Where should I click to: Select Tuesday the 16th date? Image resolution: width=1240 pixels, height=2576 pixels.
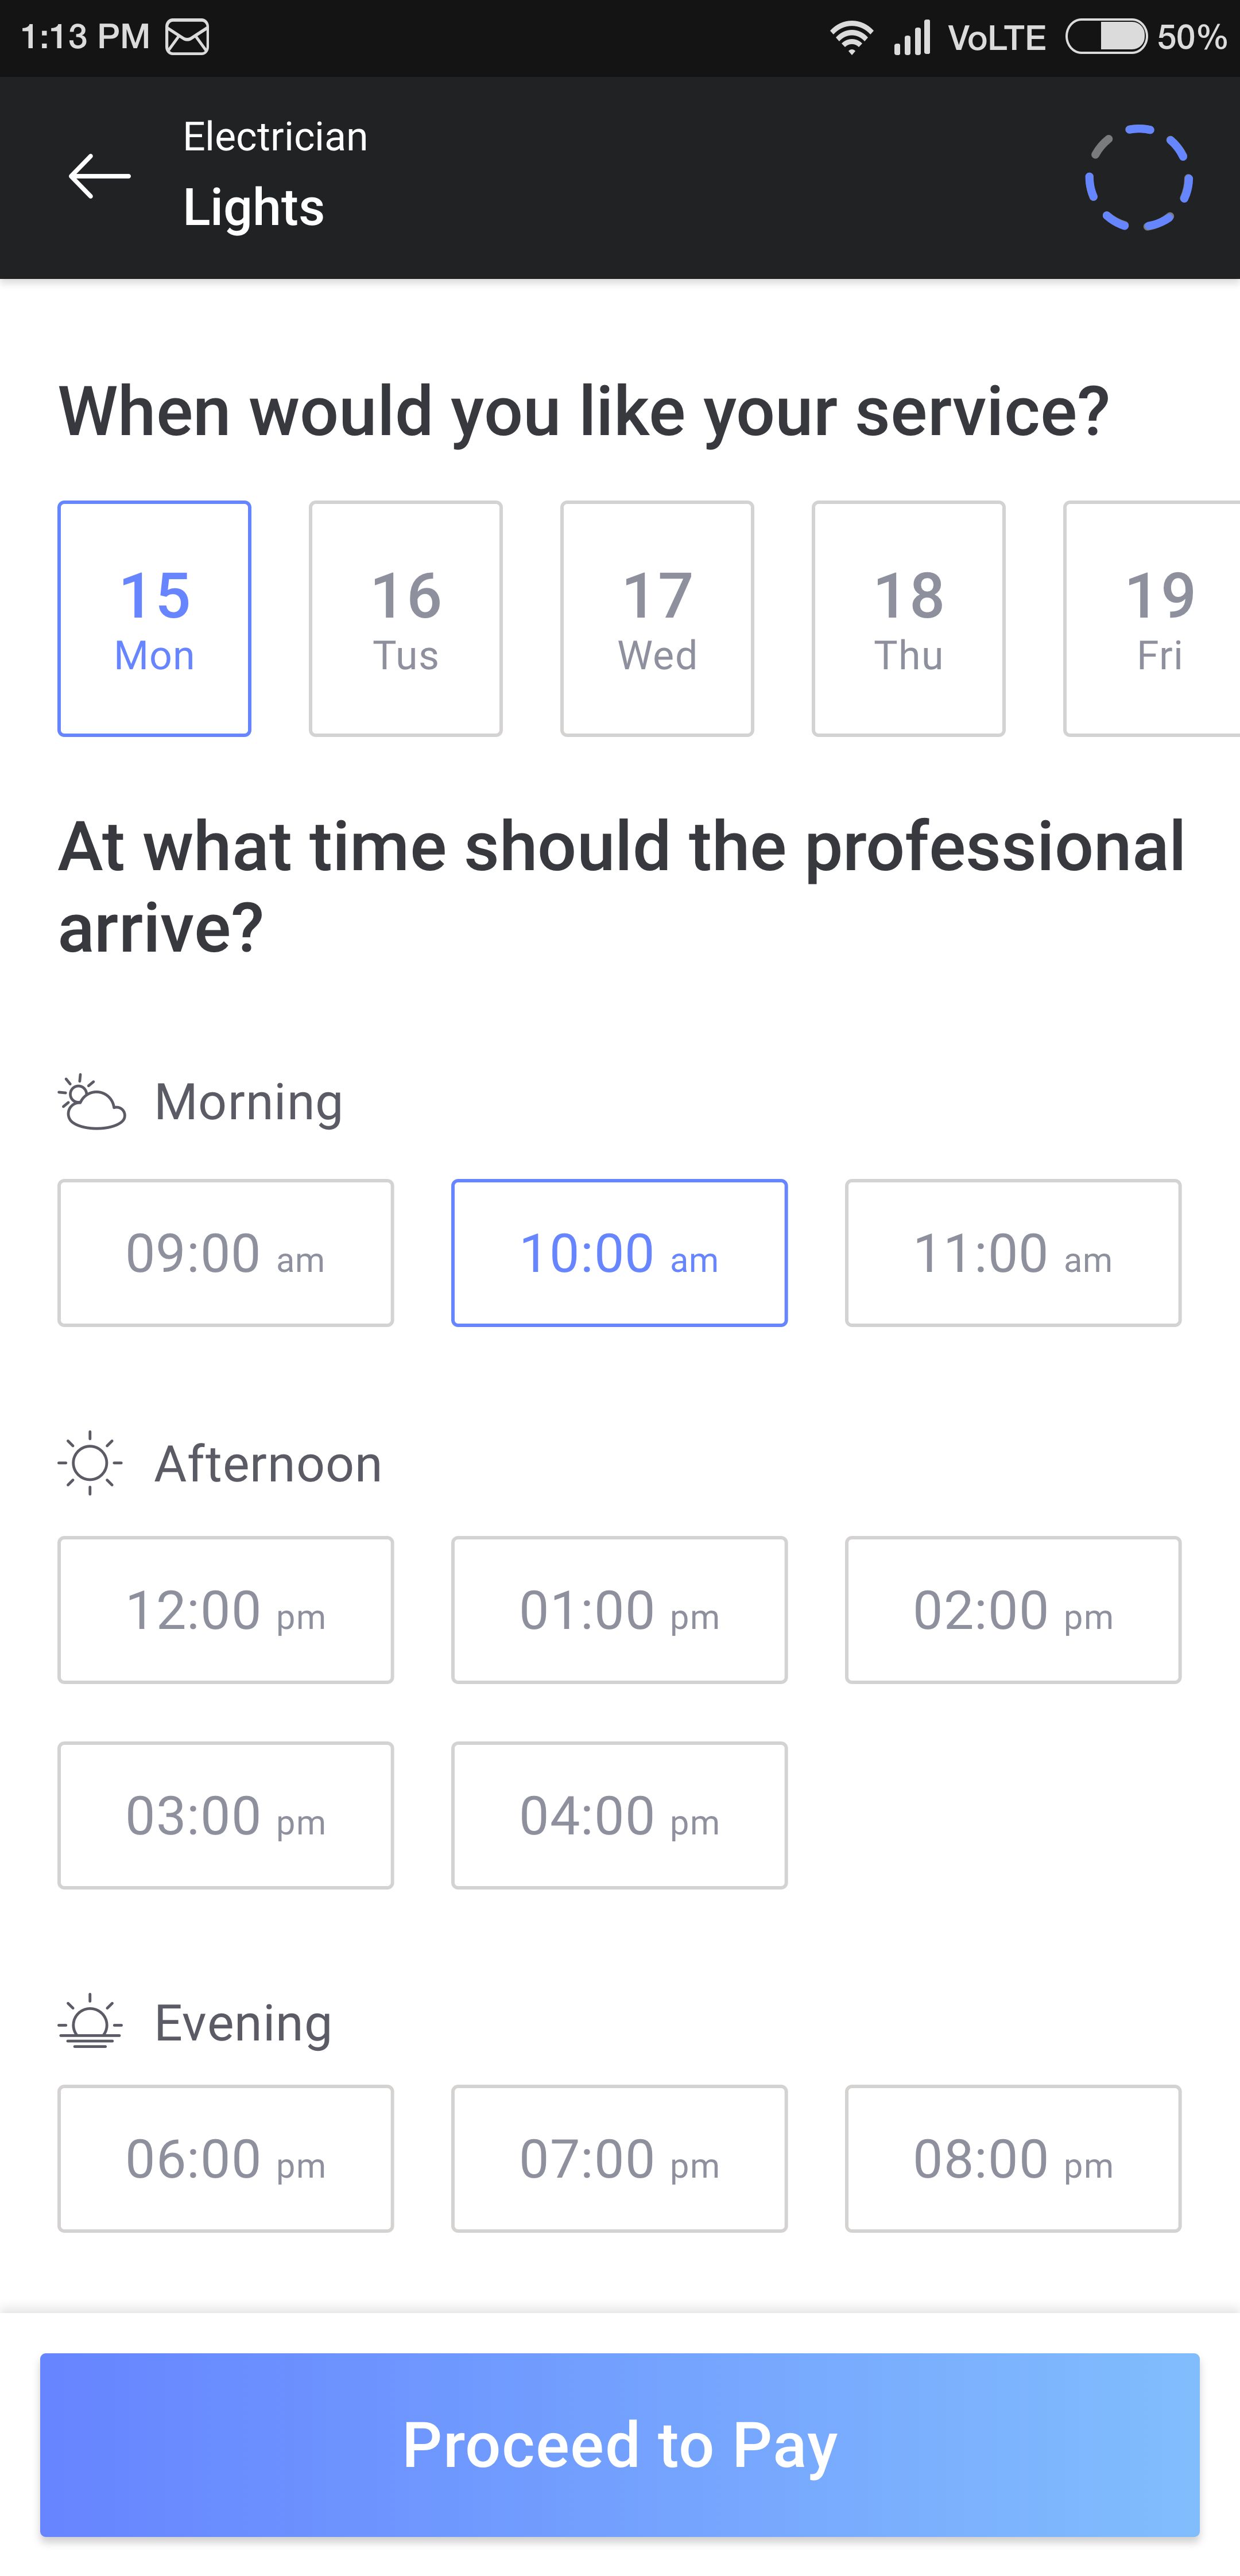click(406, 618)
